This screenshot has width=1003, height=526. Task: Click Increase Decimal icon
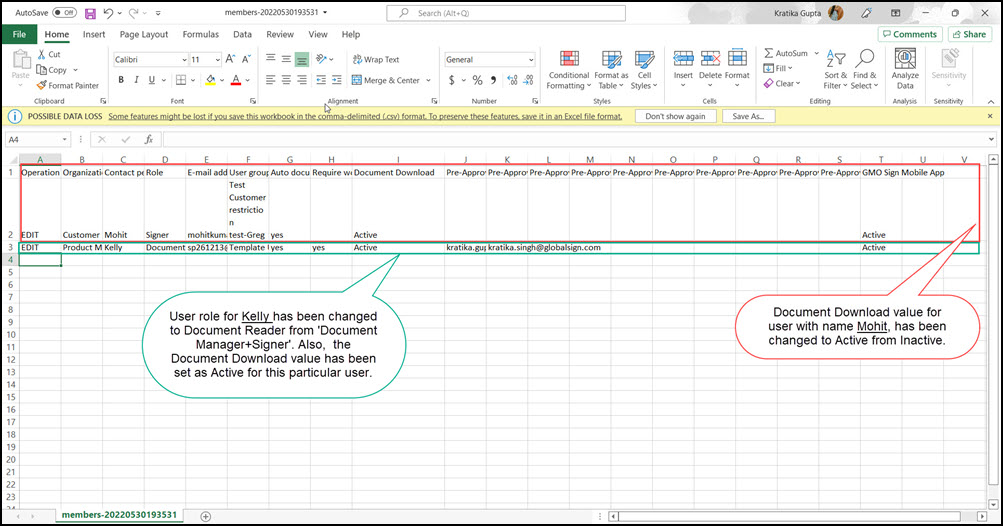512,80
